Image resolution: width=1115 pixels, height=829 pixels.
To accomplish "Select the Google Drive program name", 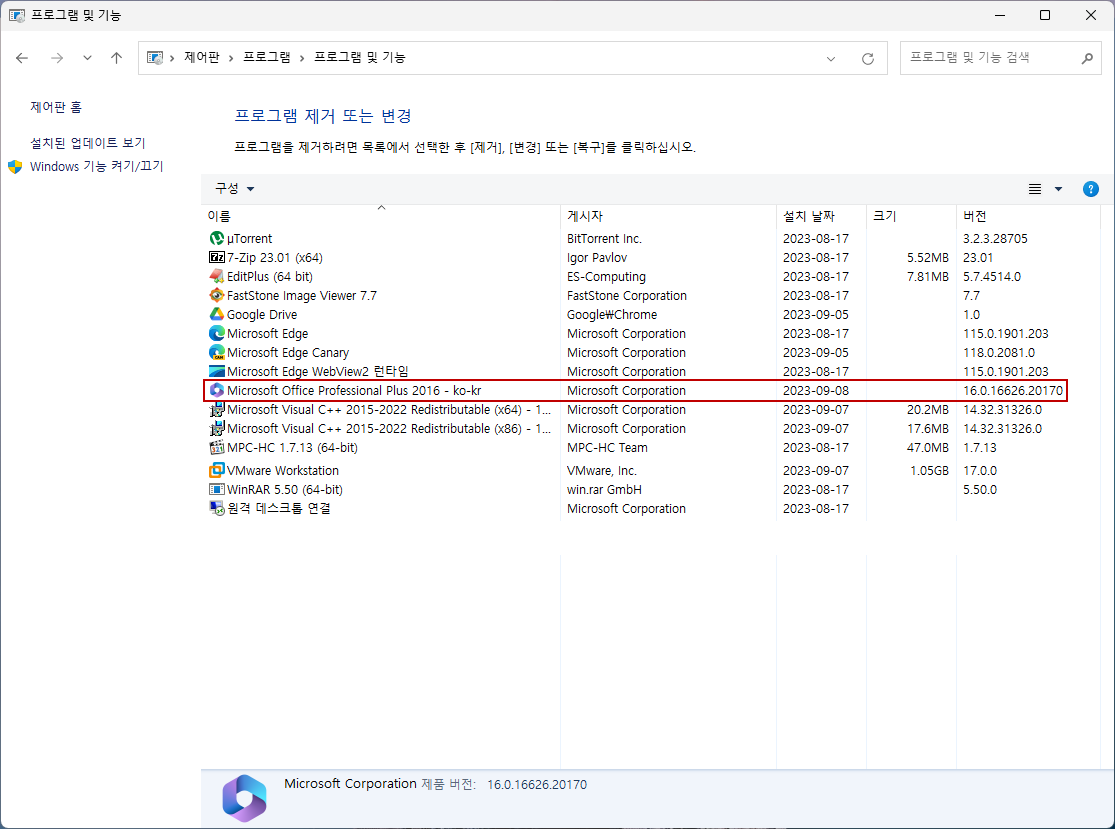I will tap(262, 314).
